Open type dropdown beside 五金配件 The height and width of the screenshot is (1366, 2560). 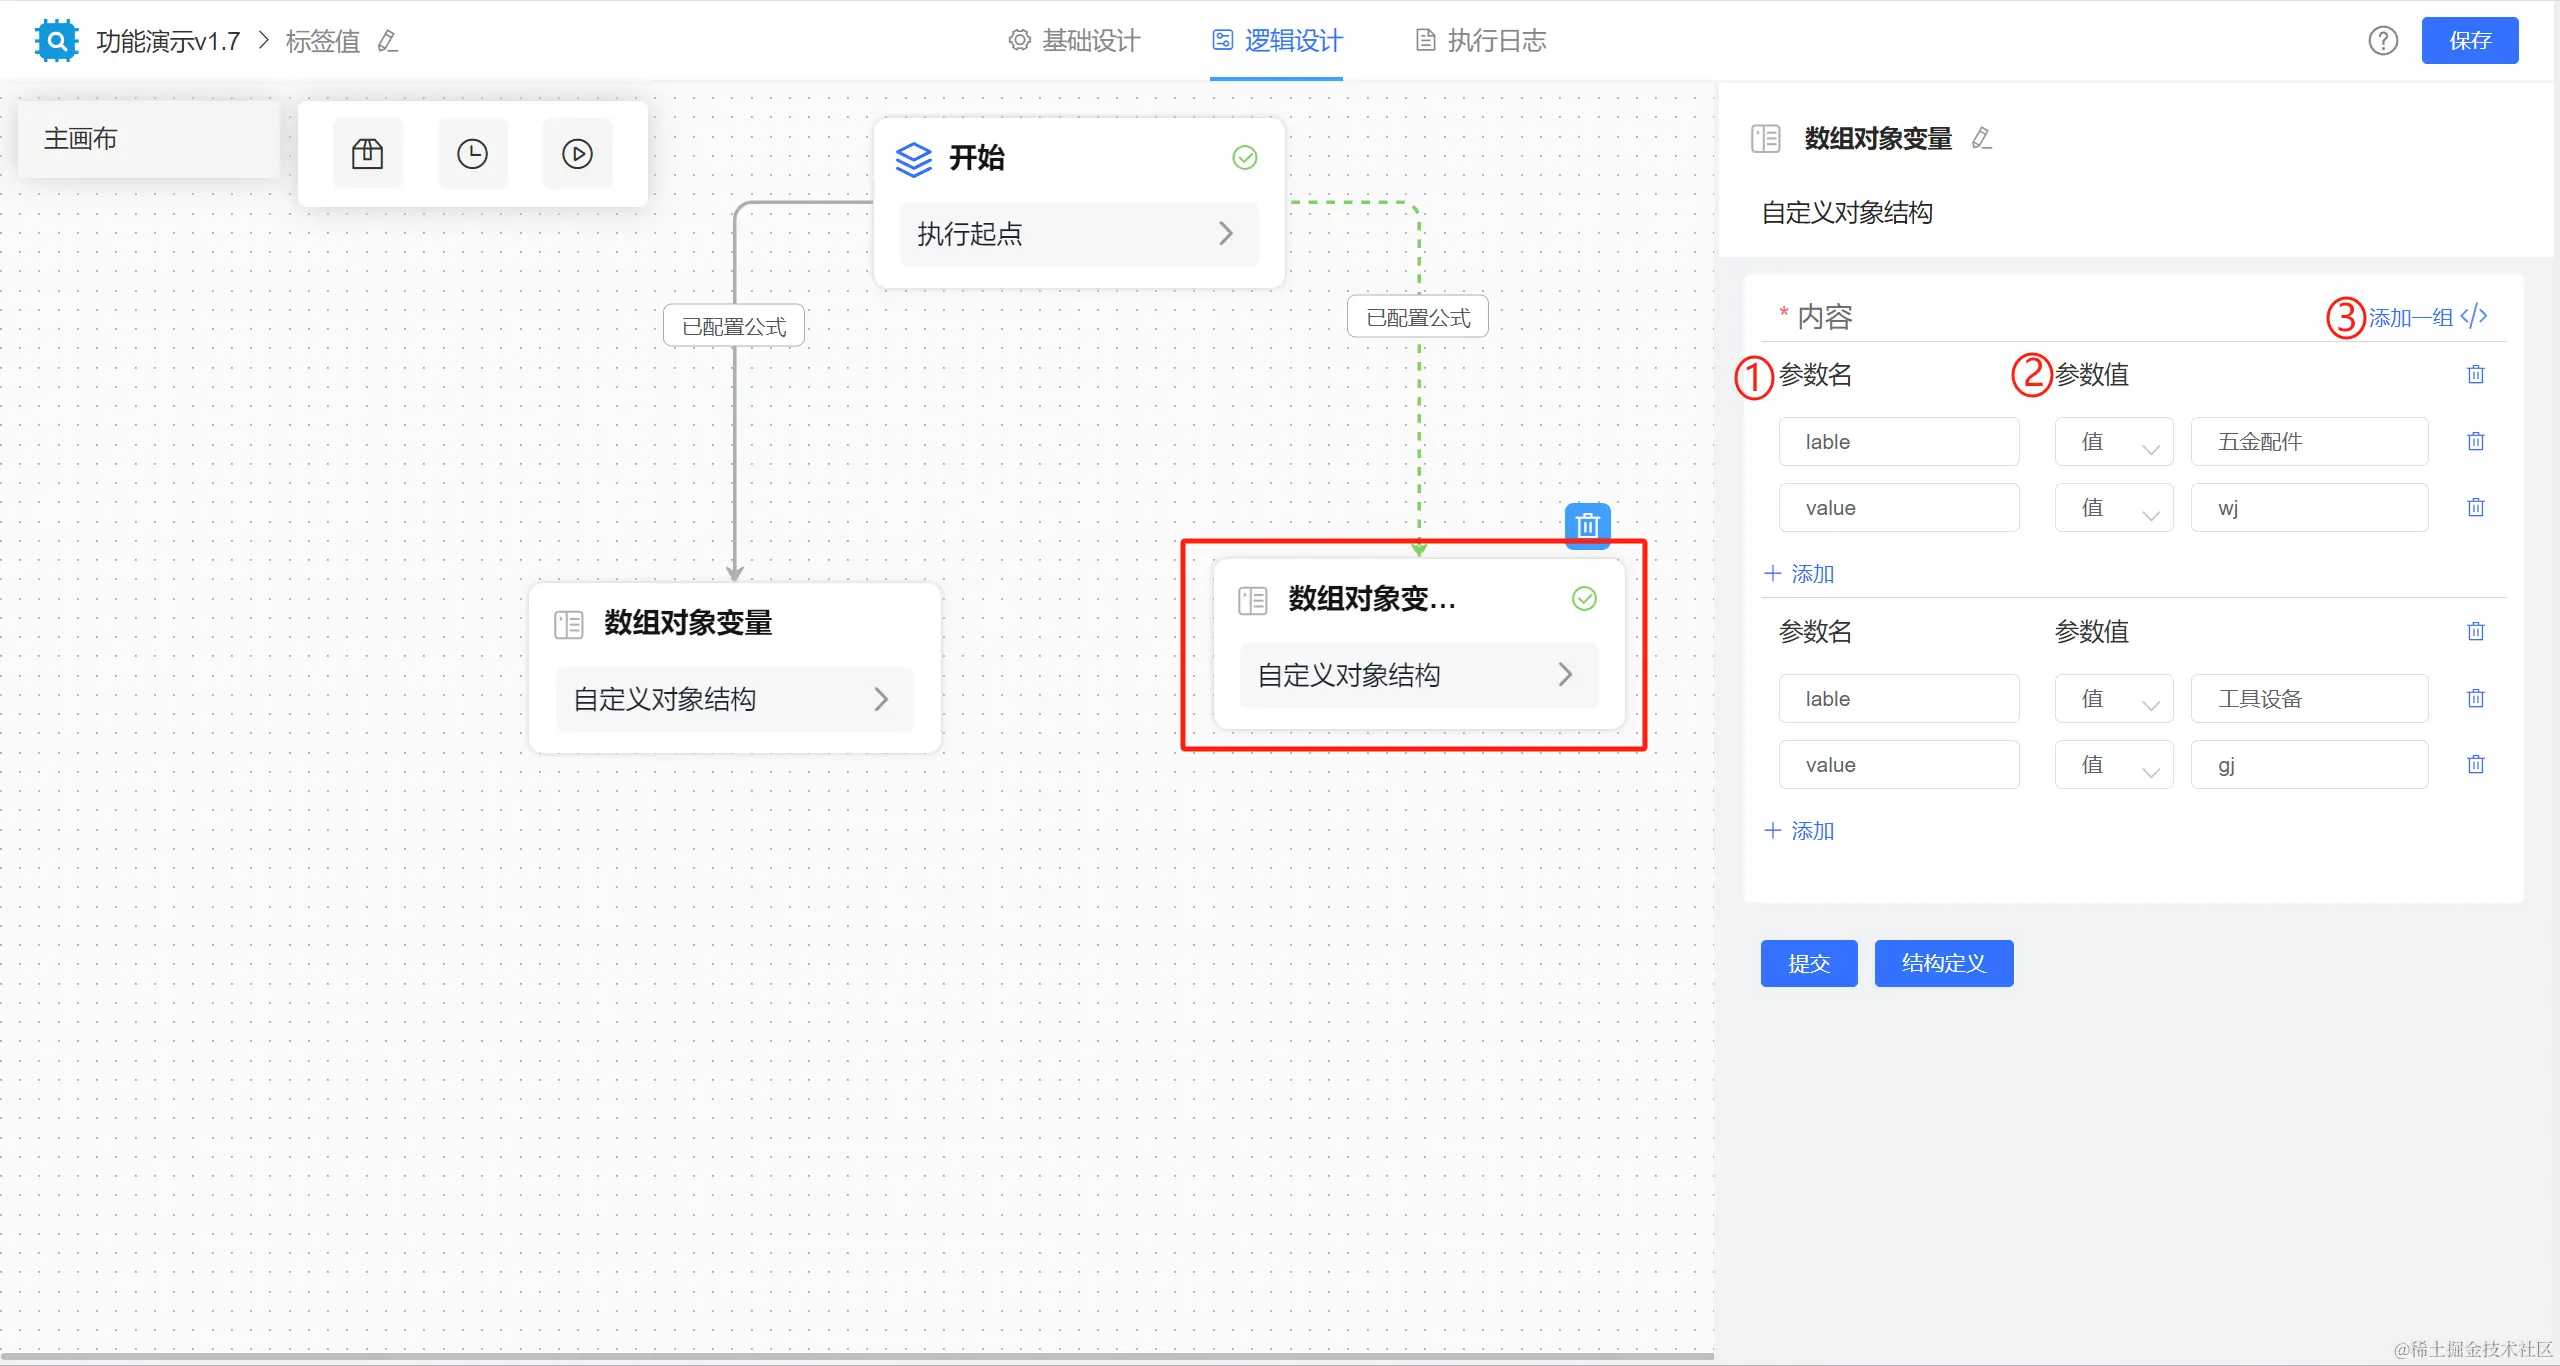point(2113,442)
